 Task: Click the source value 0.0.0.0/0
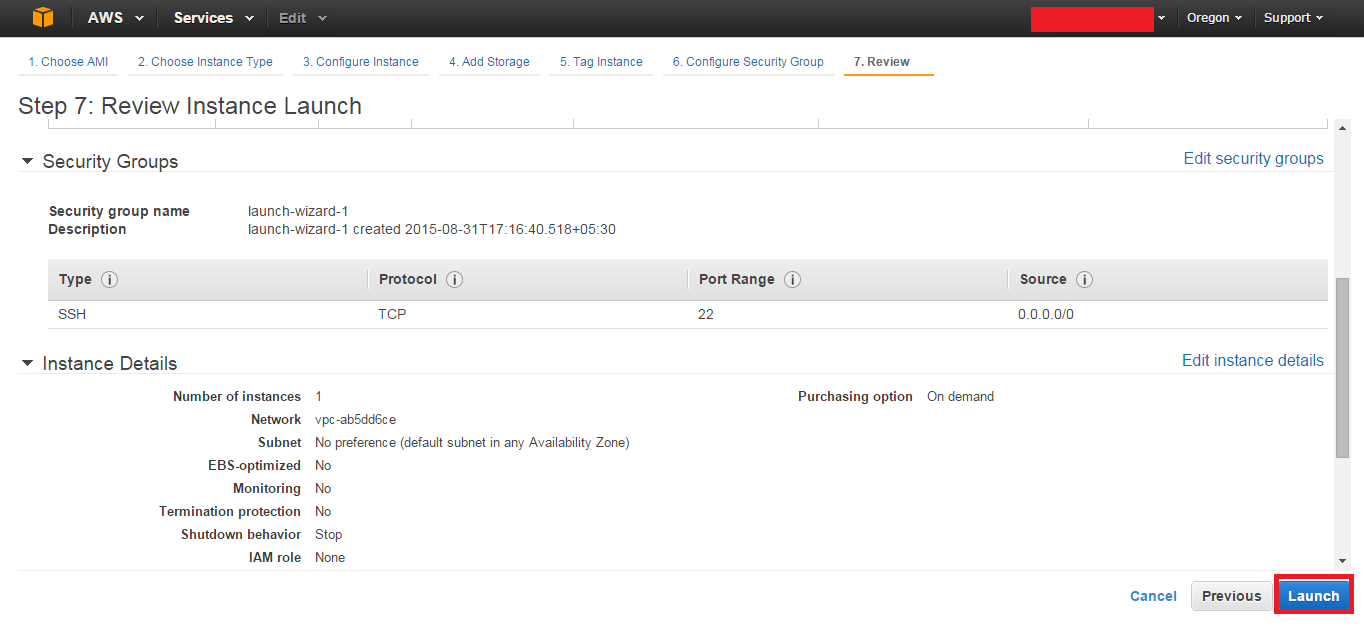point(1046,314)
